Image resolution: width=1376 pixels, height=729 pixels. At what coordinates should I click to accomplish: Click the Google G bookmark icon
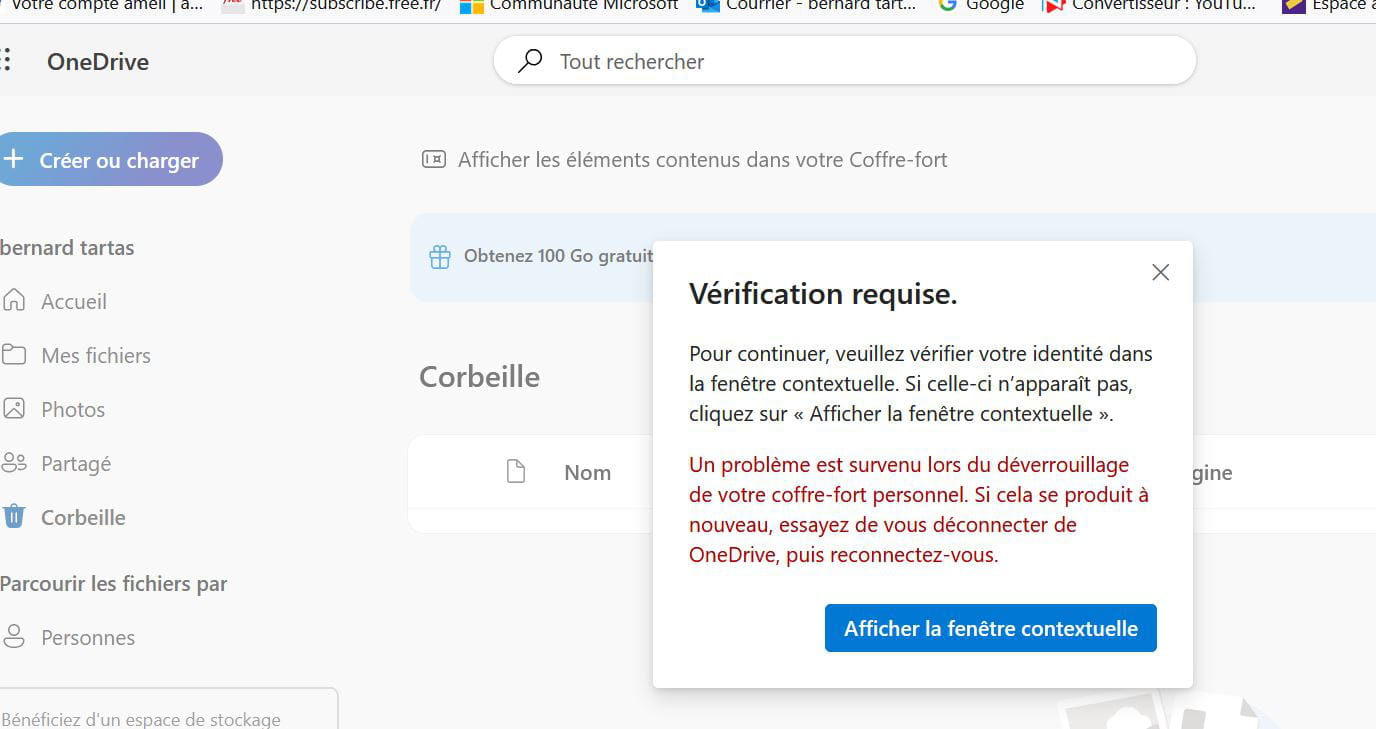click(x=948, y=5)
